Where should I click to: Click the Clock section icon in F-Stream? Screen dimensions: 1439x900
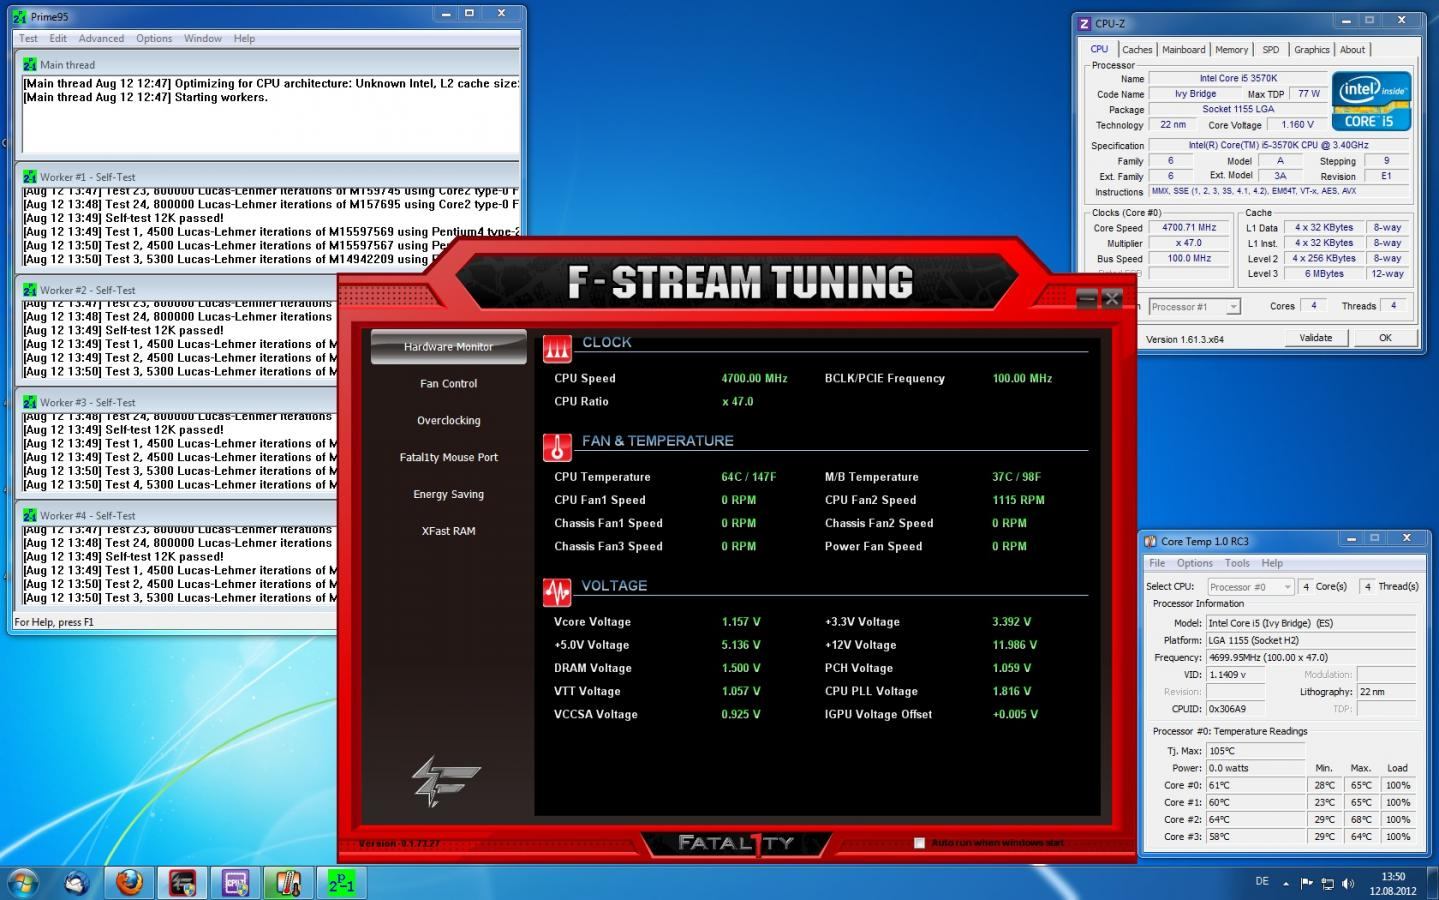pyautogui.click(x=557, y=347)
